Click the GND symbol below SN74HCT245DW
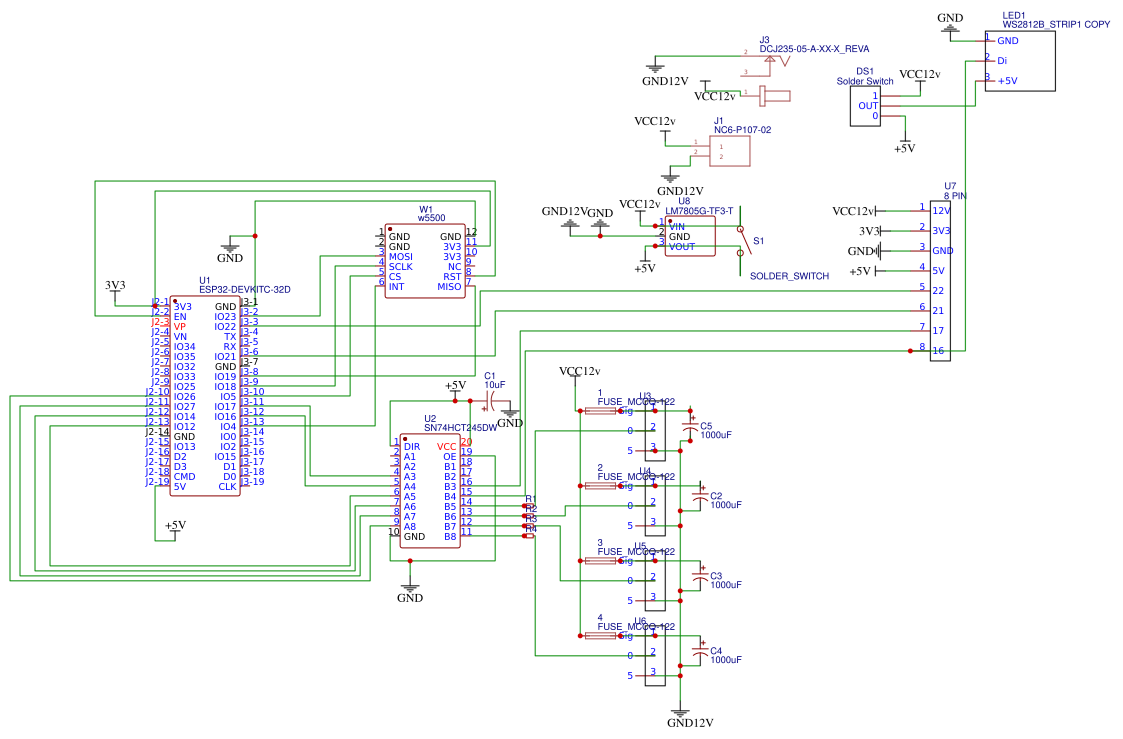The height and width of the screenshot is (739, 1123). tap(409, 592)
